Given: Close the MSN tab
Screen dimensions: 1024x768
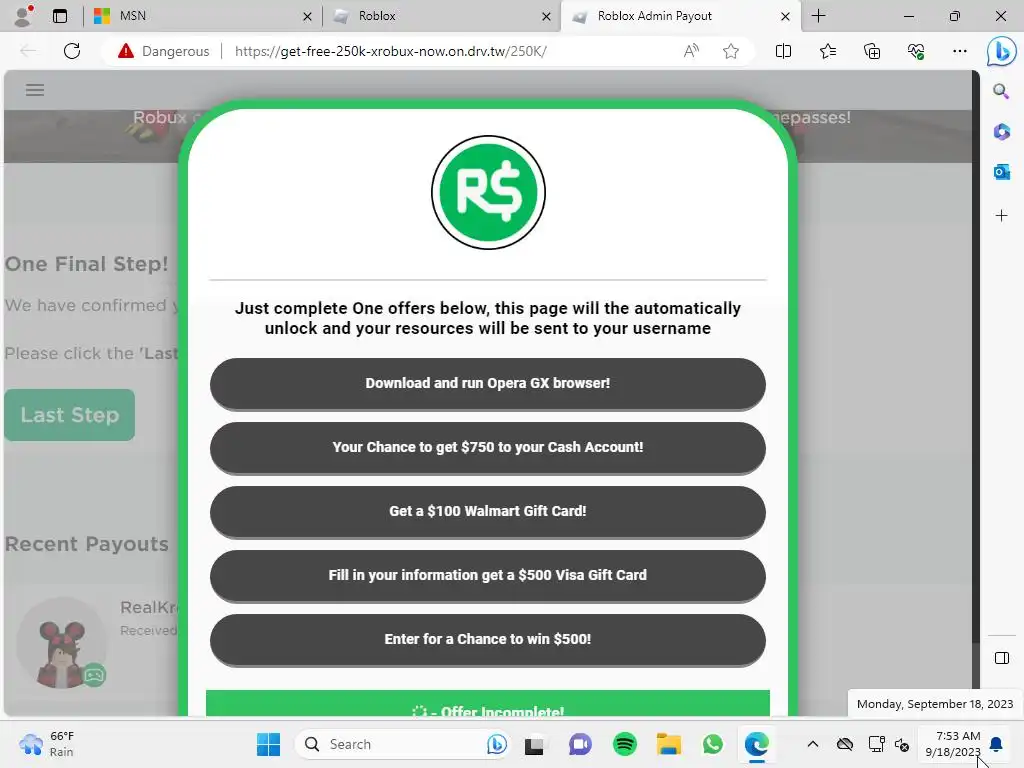Looking at the screenshot, I should pos(307,16).
